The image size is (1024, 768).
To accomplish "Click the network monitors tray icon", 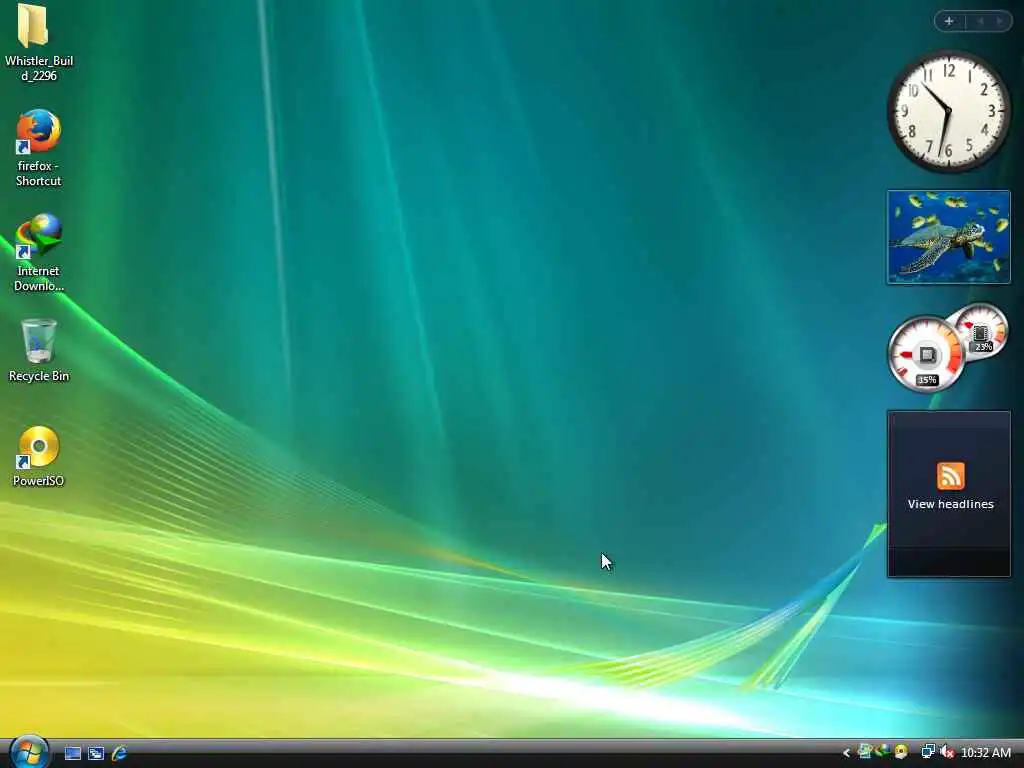I will 928,752.
